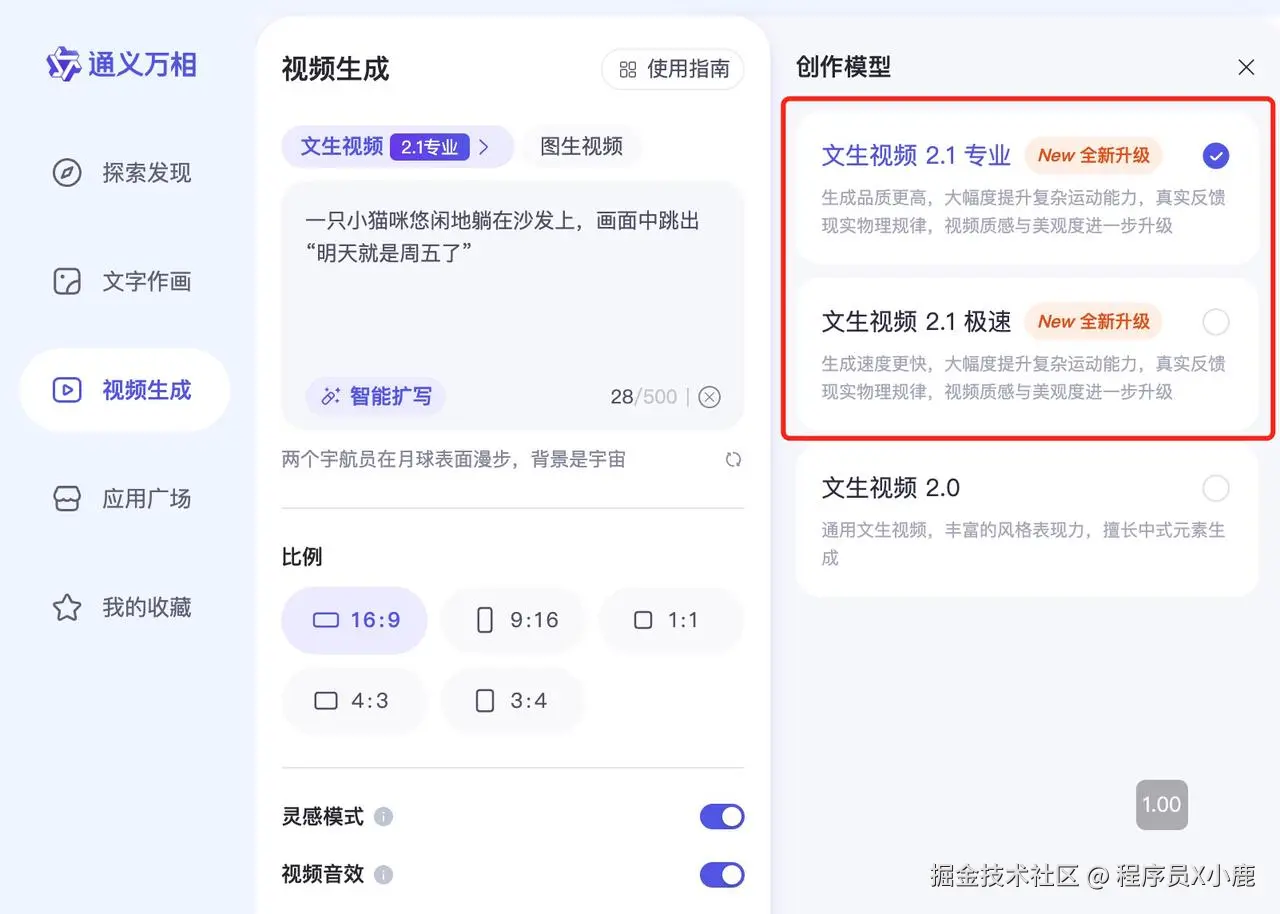Image resolution: width=1280 pixels, height=914 pixels.
Task: Toggle the 灵感模式 switch
Action: point(722,817)
